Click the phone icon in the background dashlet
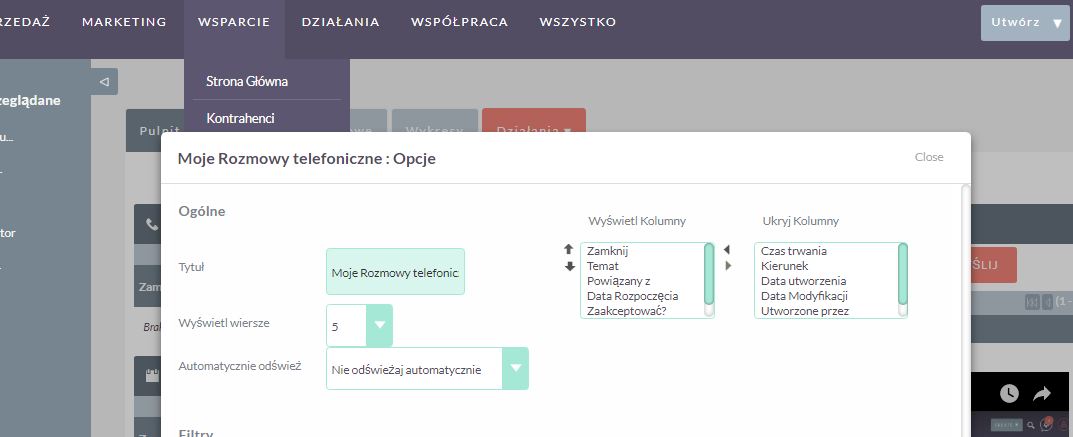1073x437 pixels. [151, 224]
